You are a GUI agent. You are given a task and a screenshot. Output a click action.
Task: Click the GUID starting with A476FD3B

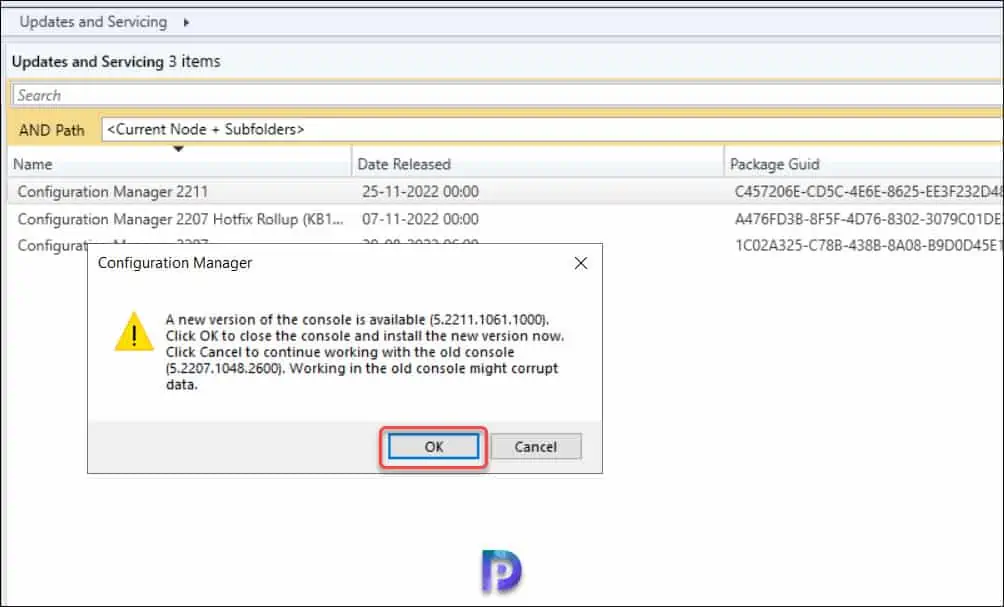(x=869, y=219)
